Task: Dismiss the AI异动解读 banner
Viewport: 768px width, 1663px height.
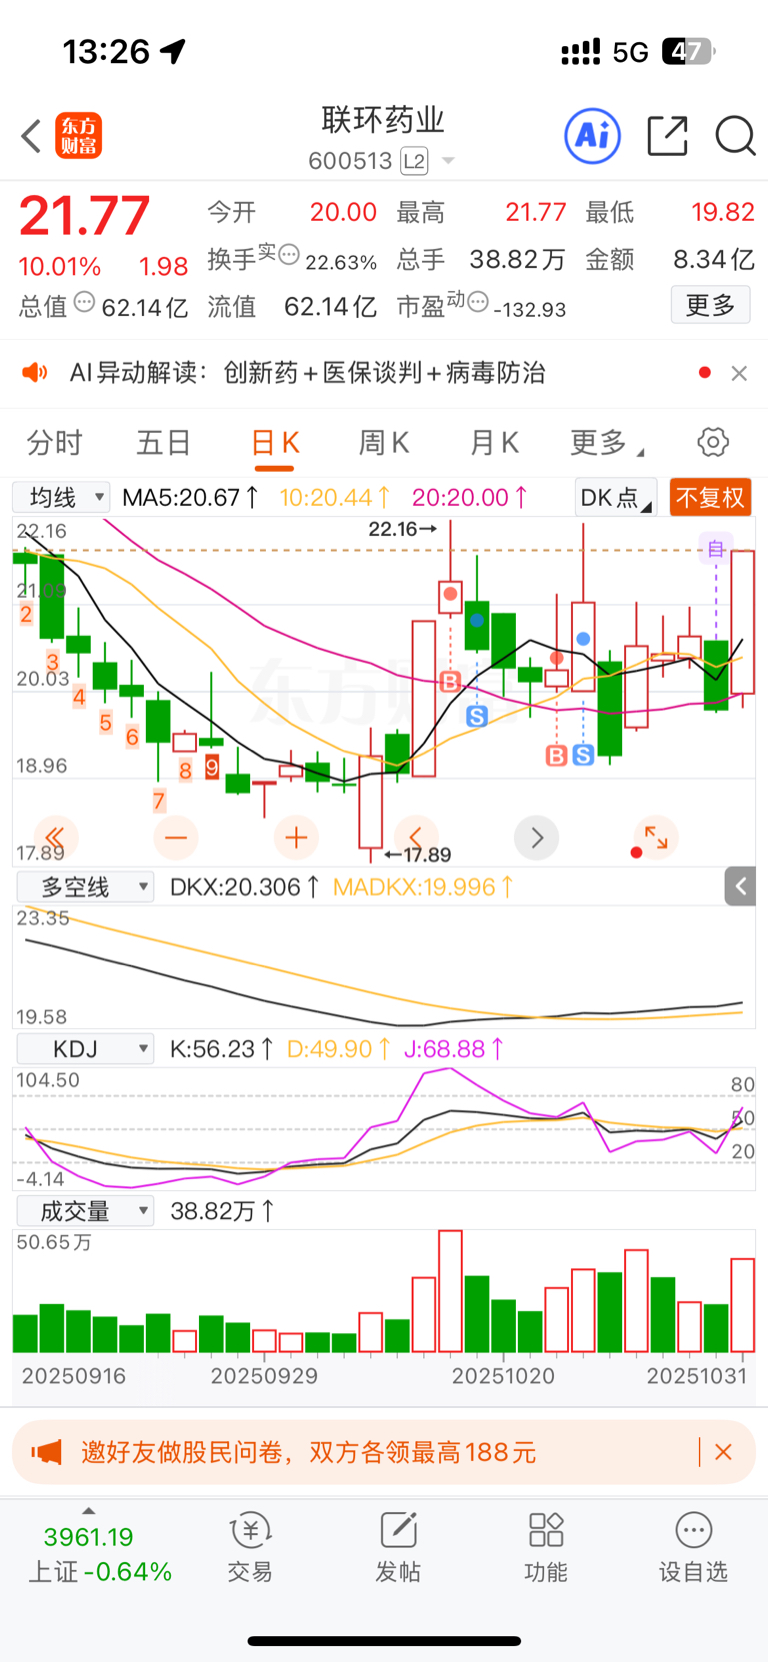Action: (x=739, y=373)
